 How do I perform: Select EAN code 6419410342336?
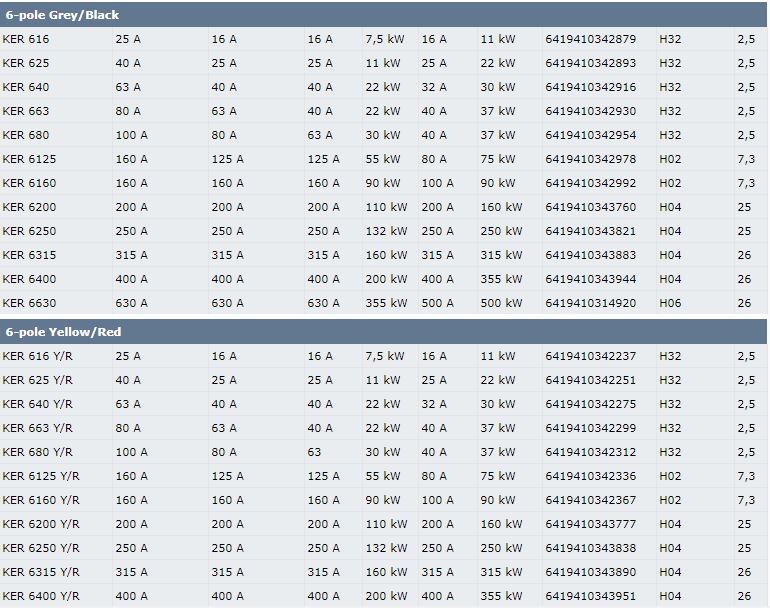pyautogui.click(x=590, y=476)
